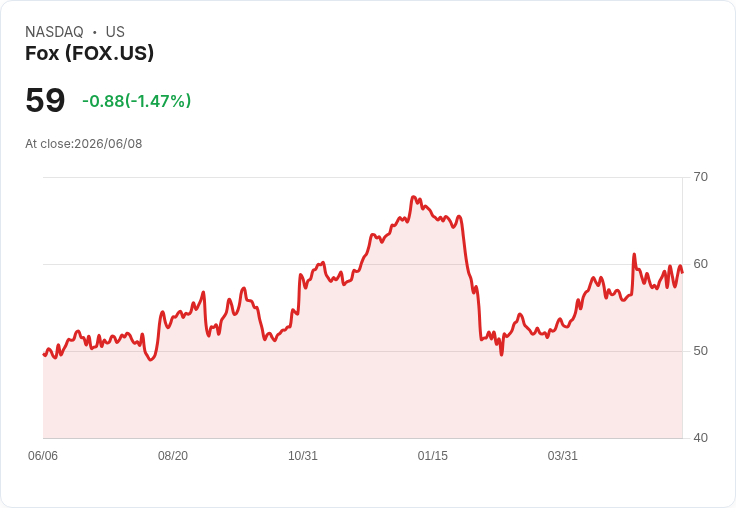Click the chart's highest peak near 68
This screenshot has width=736, height=508.
click(413, 197)
